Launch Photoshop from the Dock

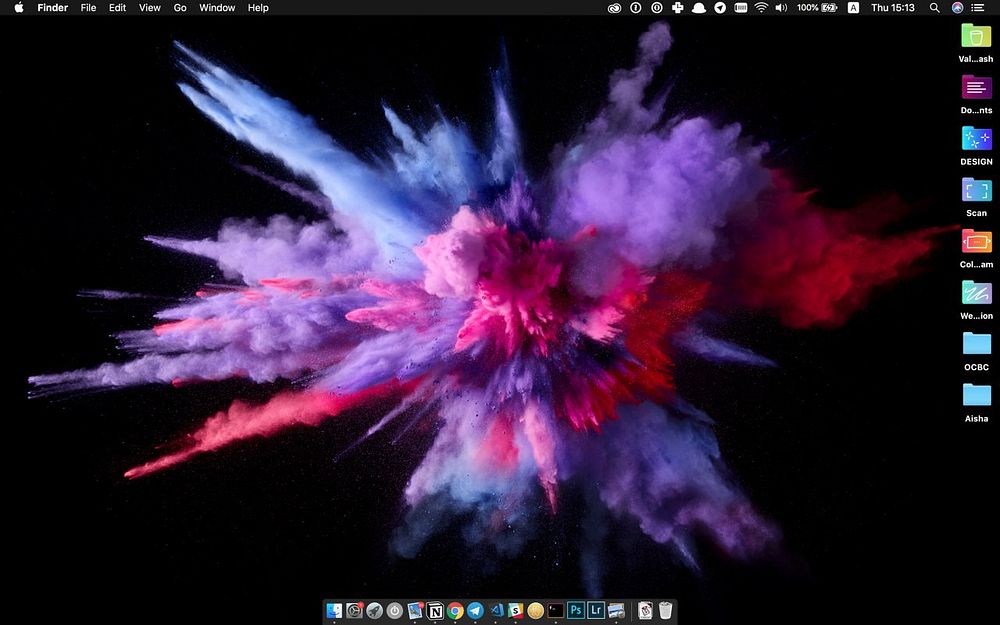tap(576, 611)
